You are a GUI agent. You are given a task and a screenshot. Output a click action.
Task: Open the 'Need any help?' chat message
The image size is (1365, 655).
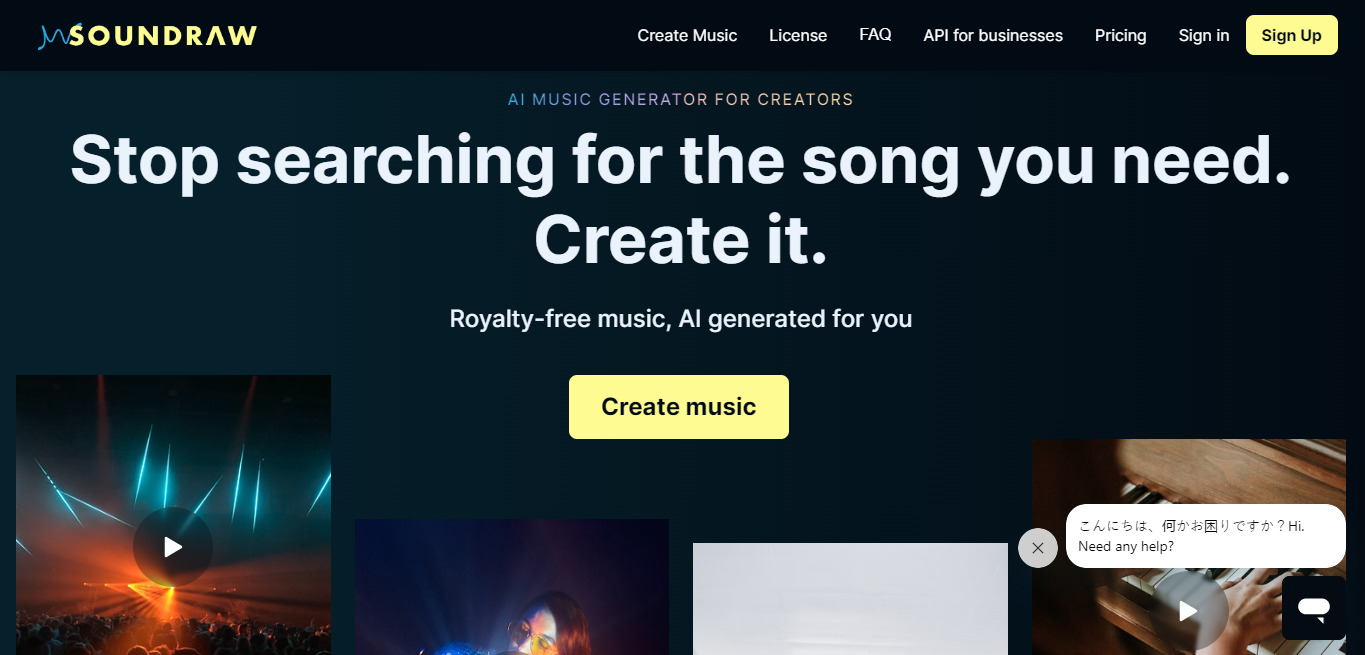point(1205,536)
